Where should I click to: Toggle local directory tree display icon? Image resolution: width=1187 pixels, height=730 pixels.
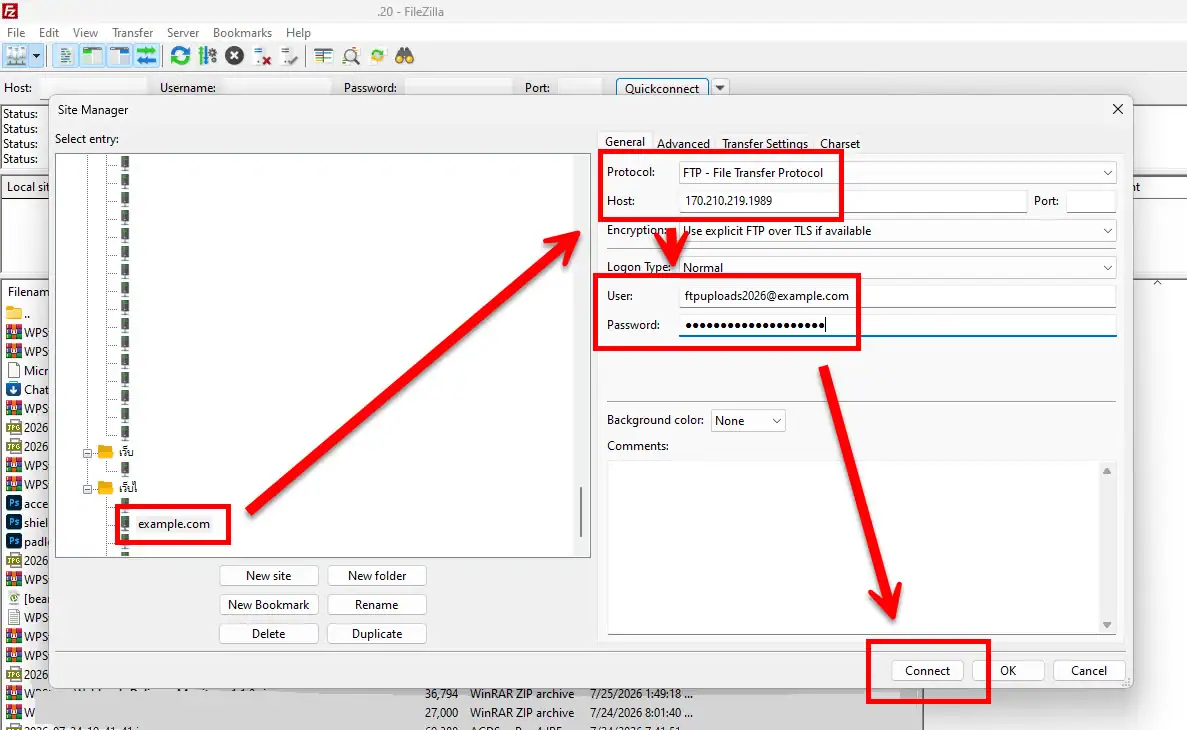coord(92,56)
